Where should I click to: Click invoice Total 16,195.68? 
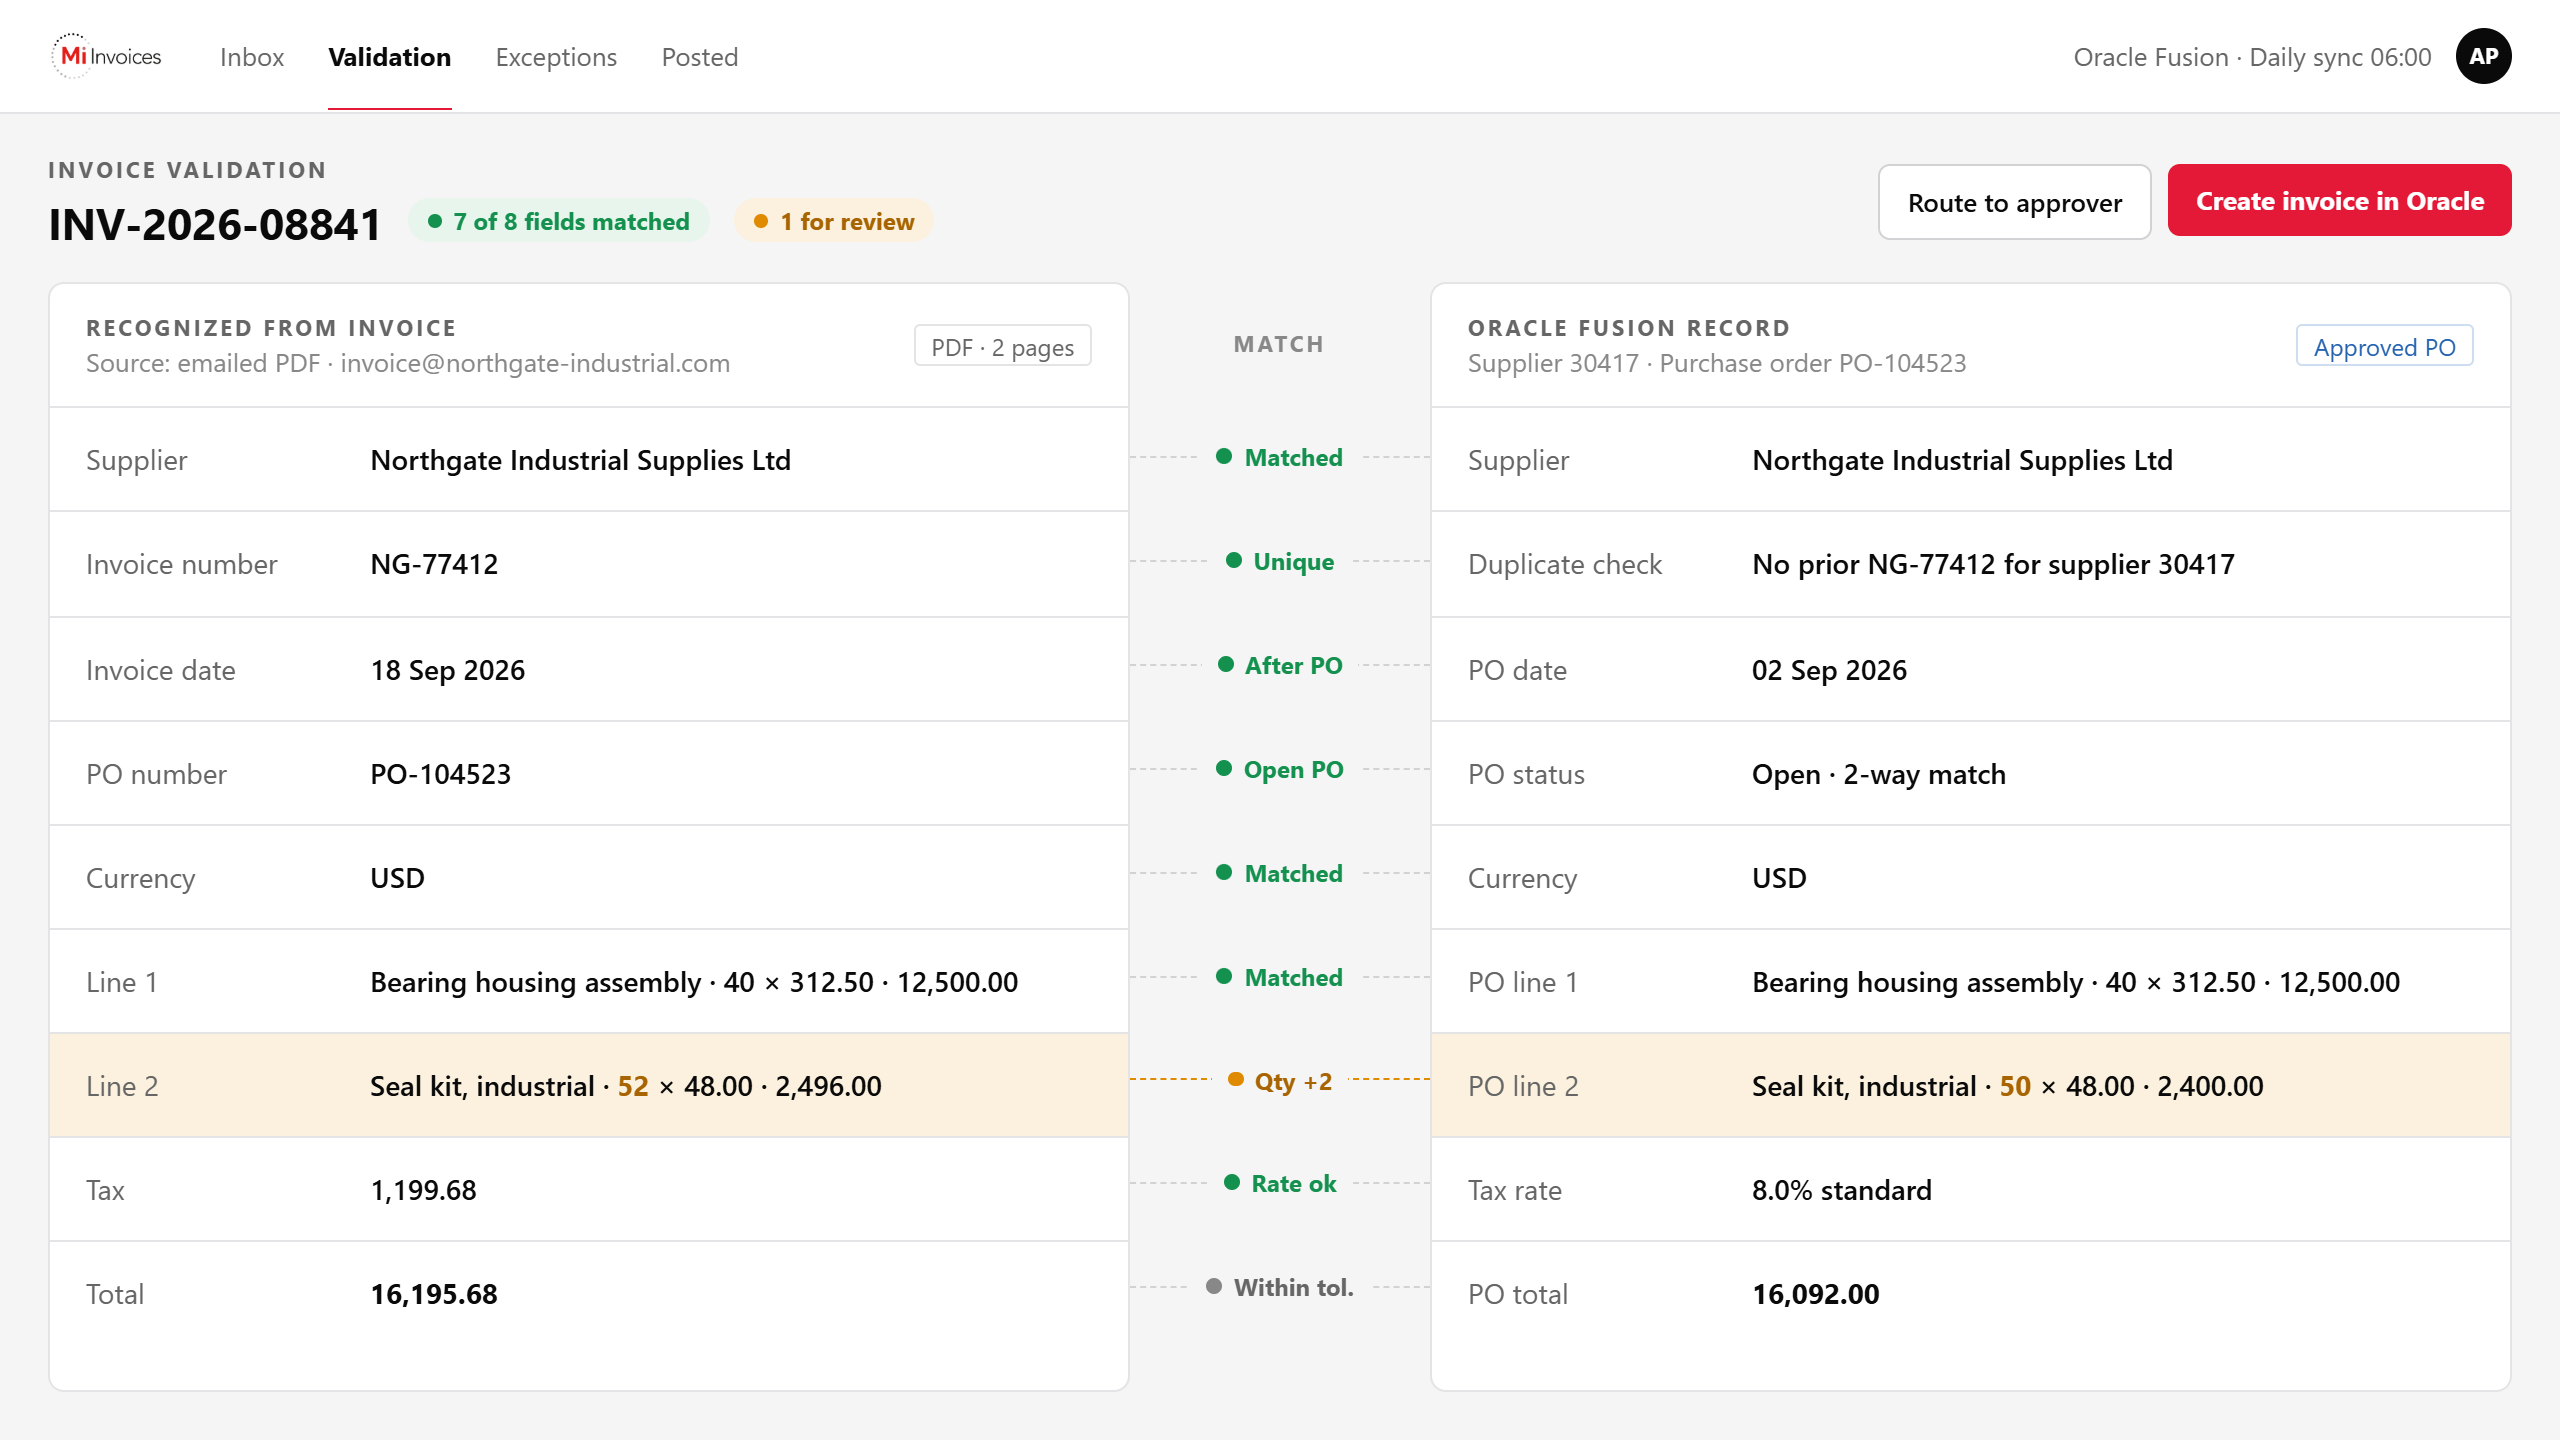(x=434, y=1294)
